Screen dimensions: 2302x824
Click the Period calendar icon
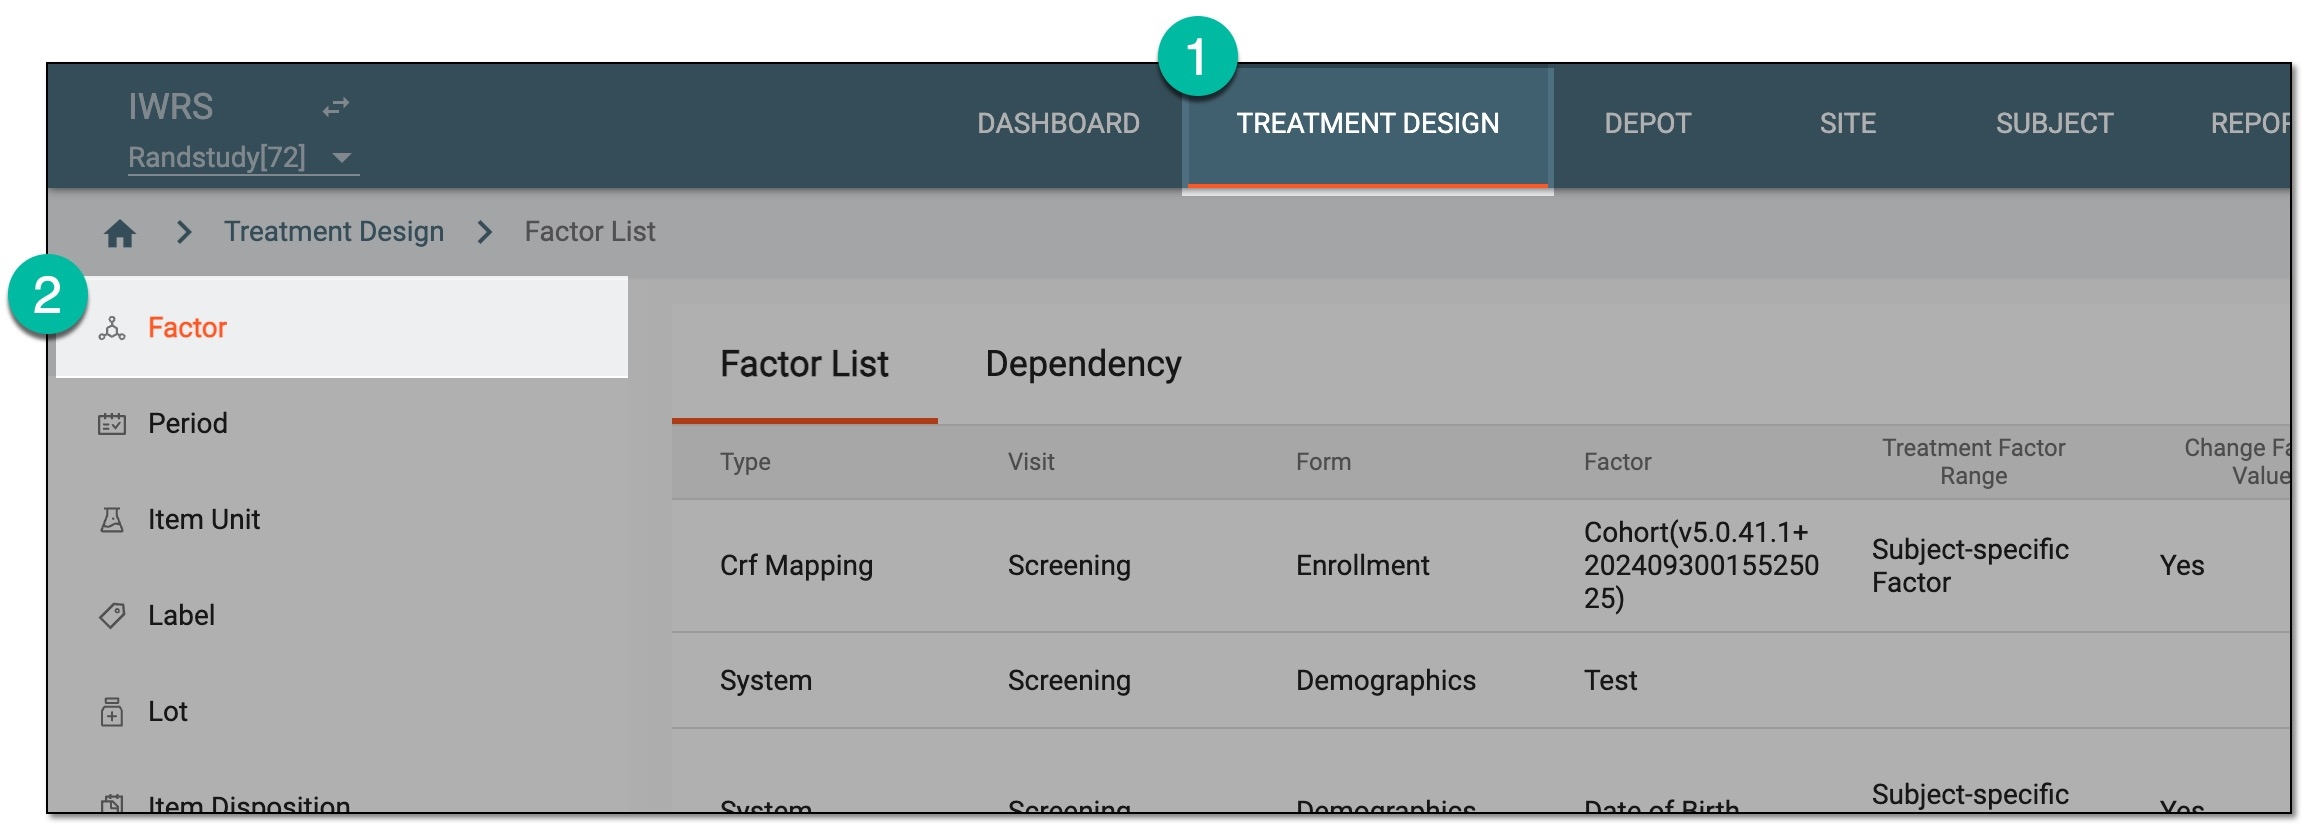click(x=112, y=424)
